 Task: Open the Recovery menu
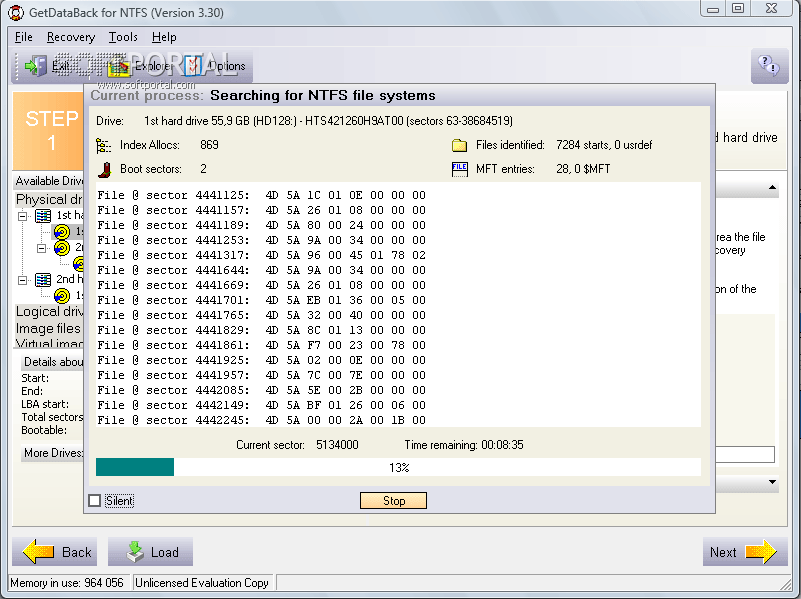[x=70, y=37]
